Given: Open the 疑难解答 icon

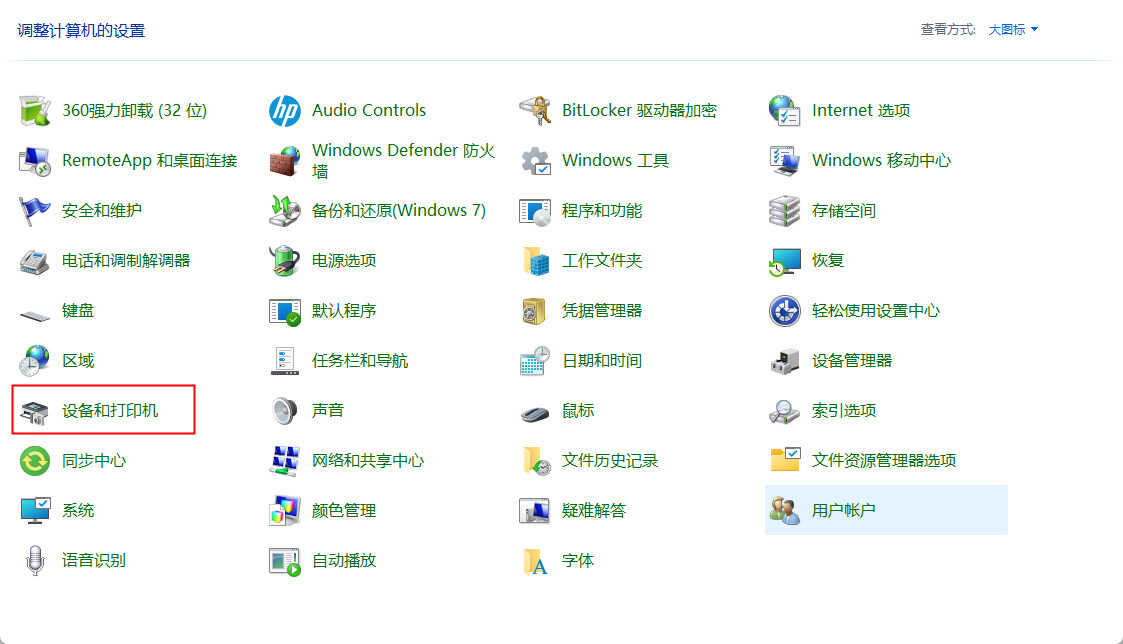Looking at the screenshot, I should coord(534,511).
